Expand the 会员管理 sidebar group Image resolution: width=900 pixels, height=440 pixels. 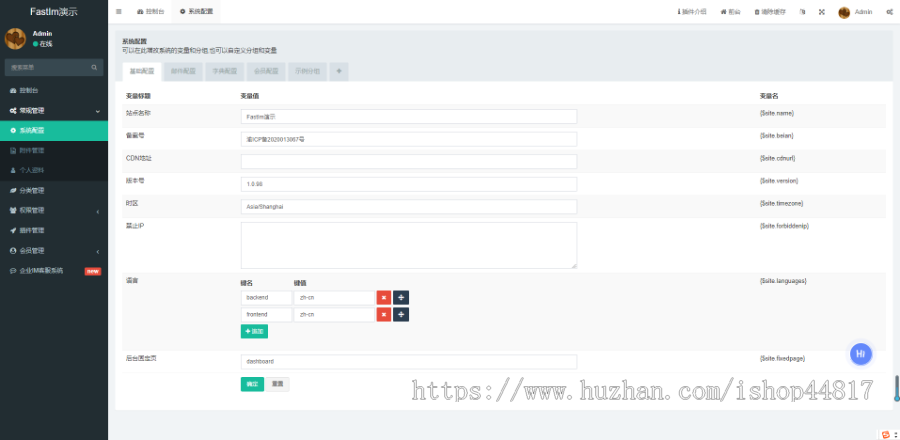coord(54,251)
